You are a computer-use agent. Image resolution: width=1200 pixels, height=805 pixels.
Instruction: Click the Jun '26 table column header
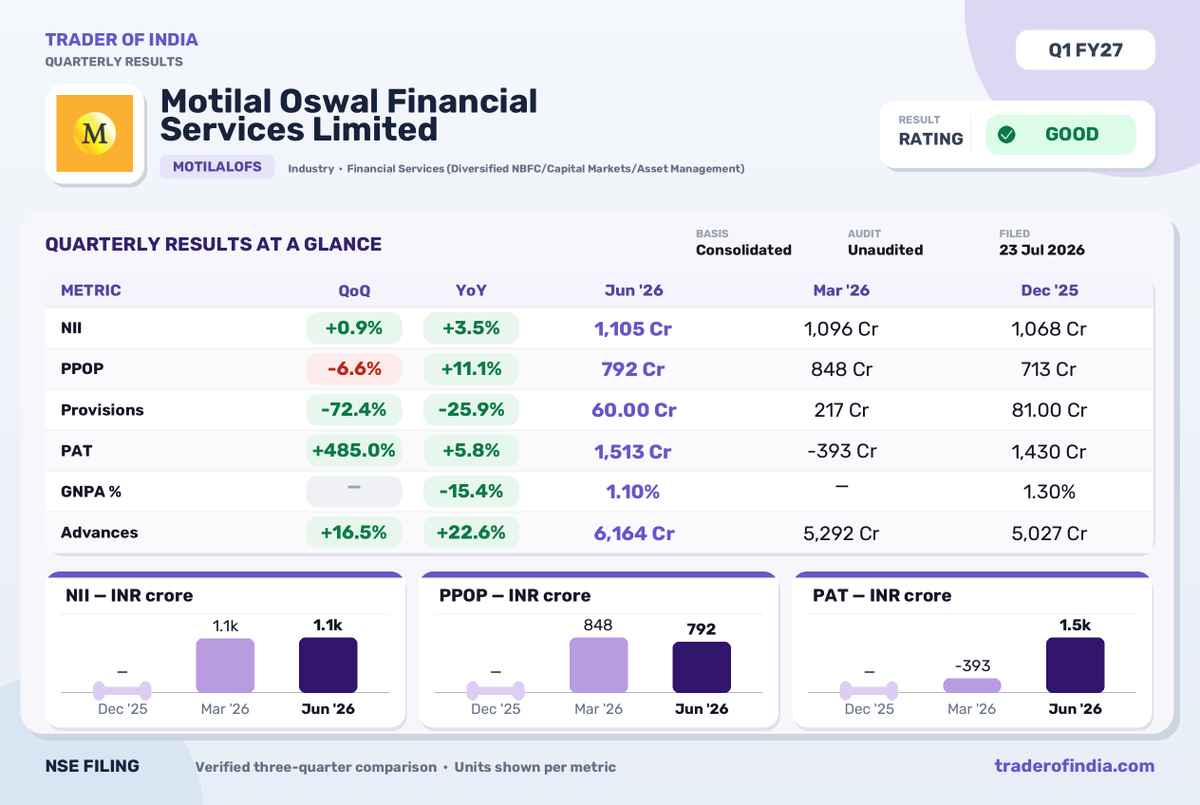pos(634,291)
